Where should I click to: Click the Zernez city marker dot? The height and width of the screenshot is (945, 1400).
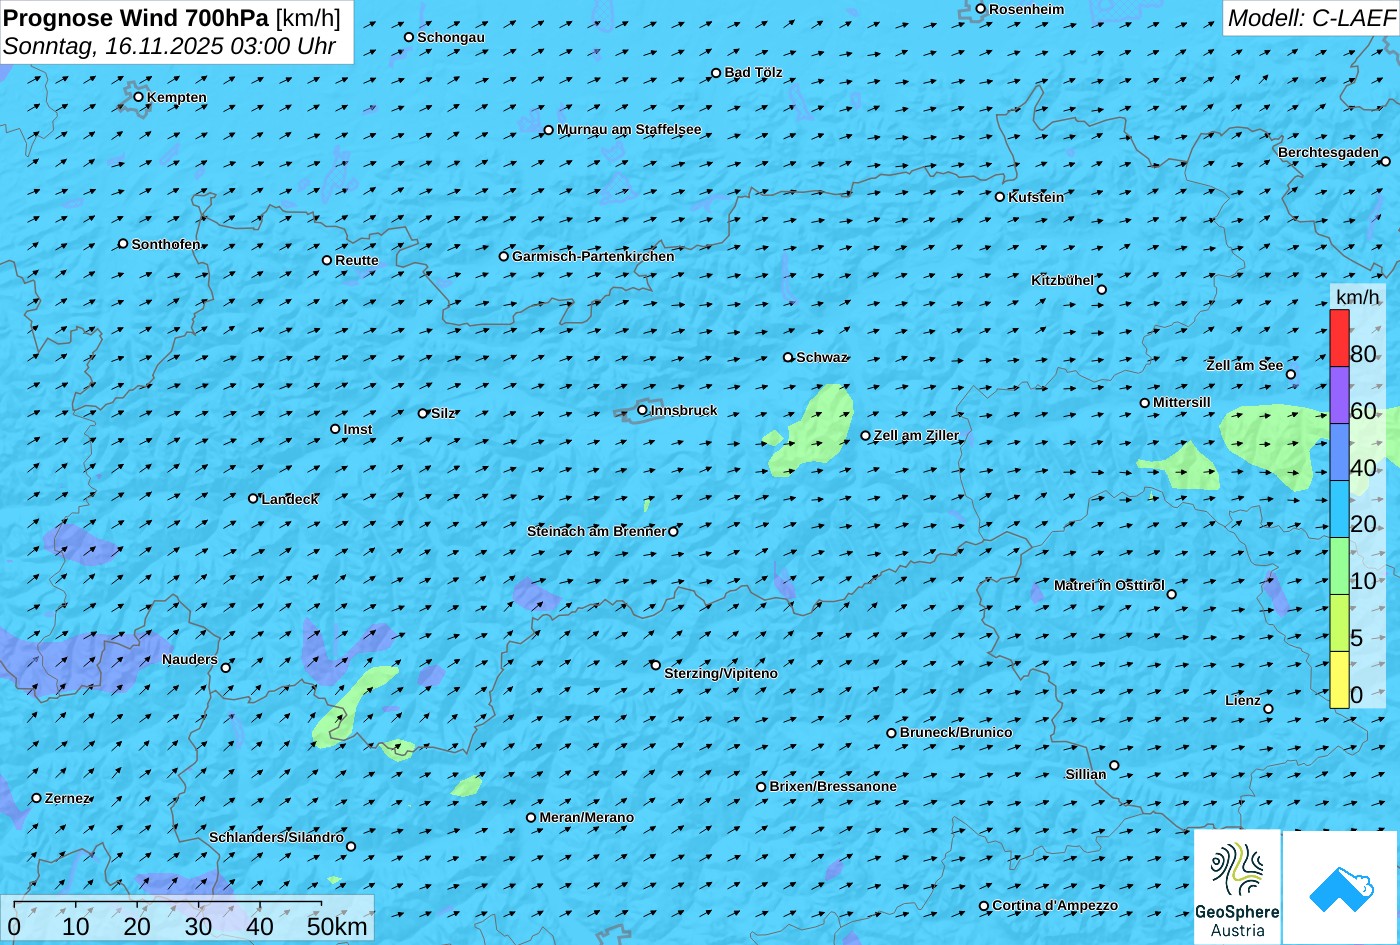pos(37,798)
